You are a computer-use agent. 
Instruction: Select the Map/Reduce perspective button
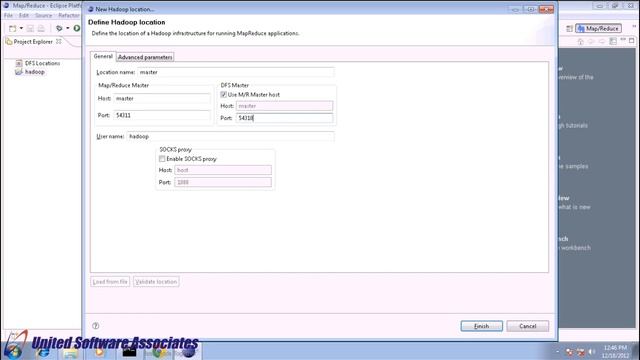598,29
